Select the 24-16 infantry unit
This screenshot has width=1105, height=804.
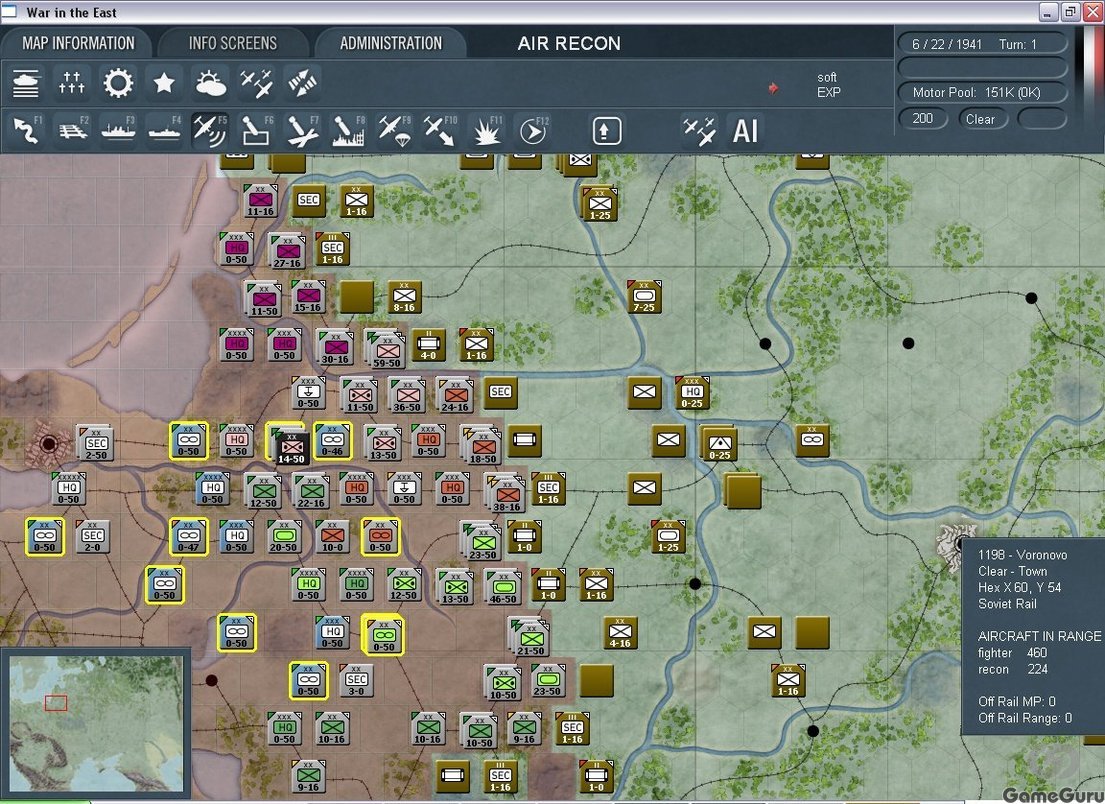coord(455,395)
